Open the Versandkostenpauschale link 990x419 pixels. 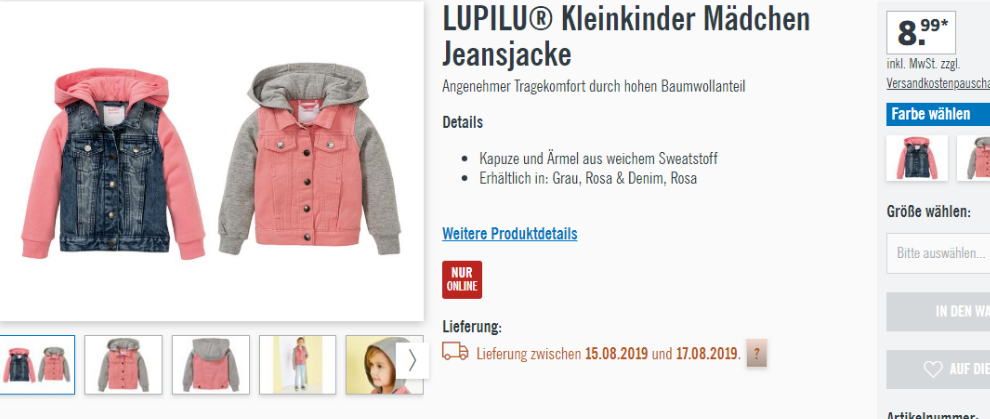pyautogui.click(x=938, y=84)
